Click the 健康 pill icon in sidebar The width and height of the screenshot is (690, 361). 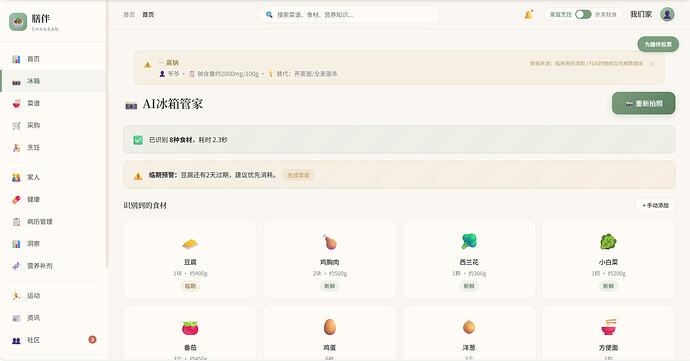pos(16,199)
